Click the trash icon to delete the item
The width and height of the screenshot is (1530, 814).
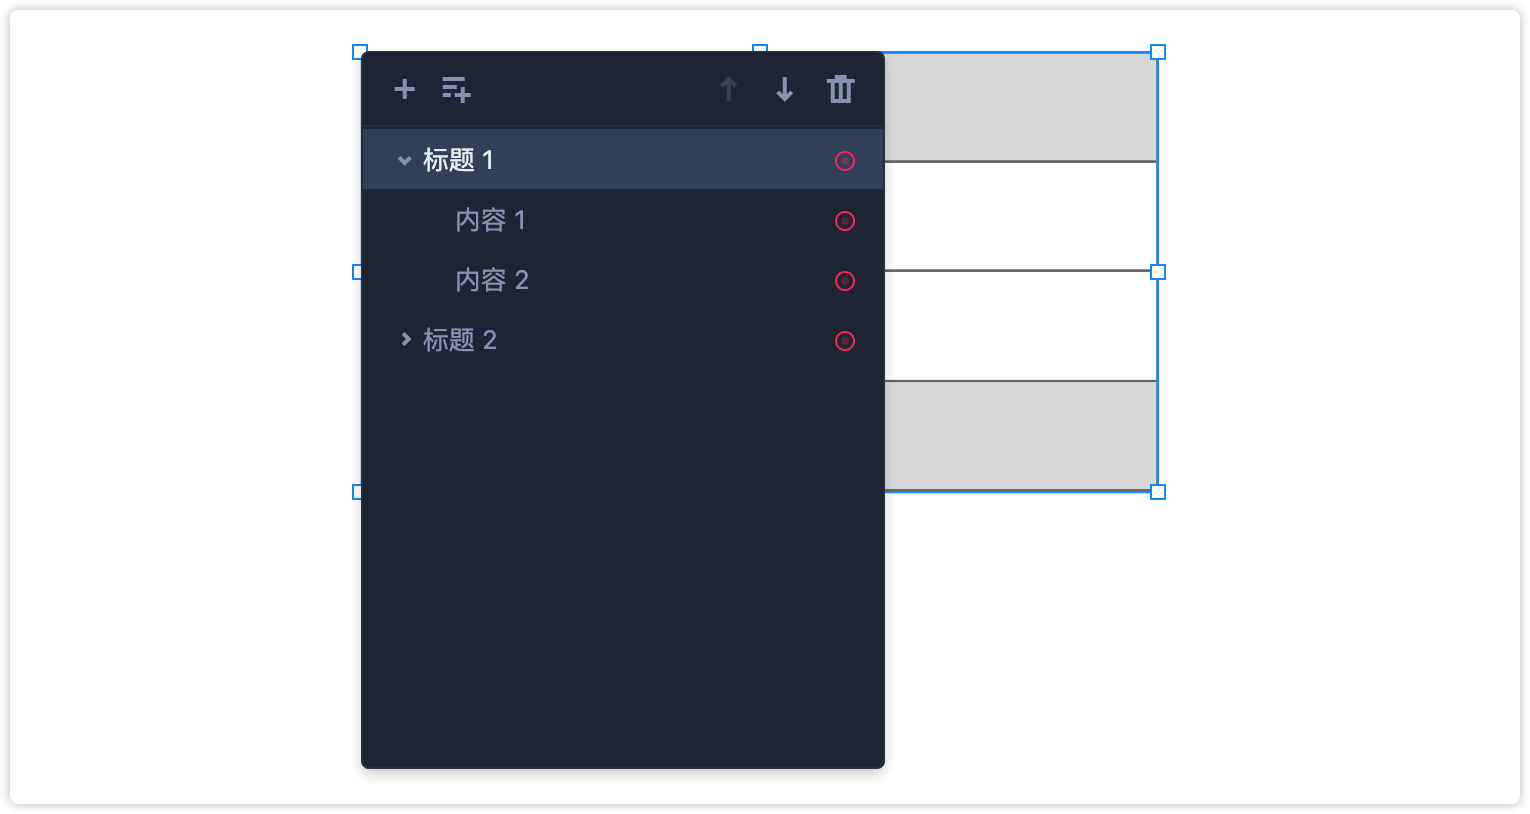tap(841, 90)
